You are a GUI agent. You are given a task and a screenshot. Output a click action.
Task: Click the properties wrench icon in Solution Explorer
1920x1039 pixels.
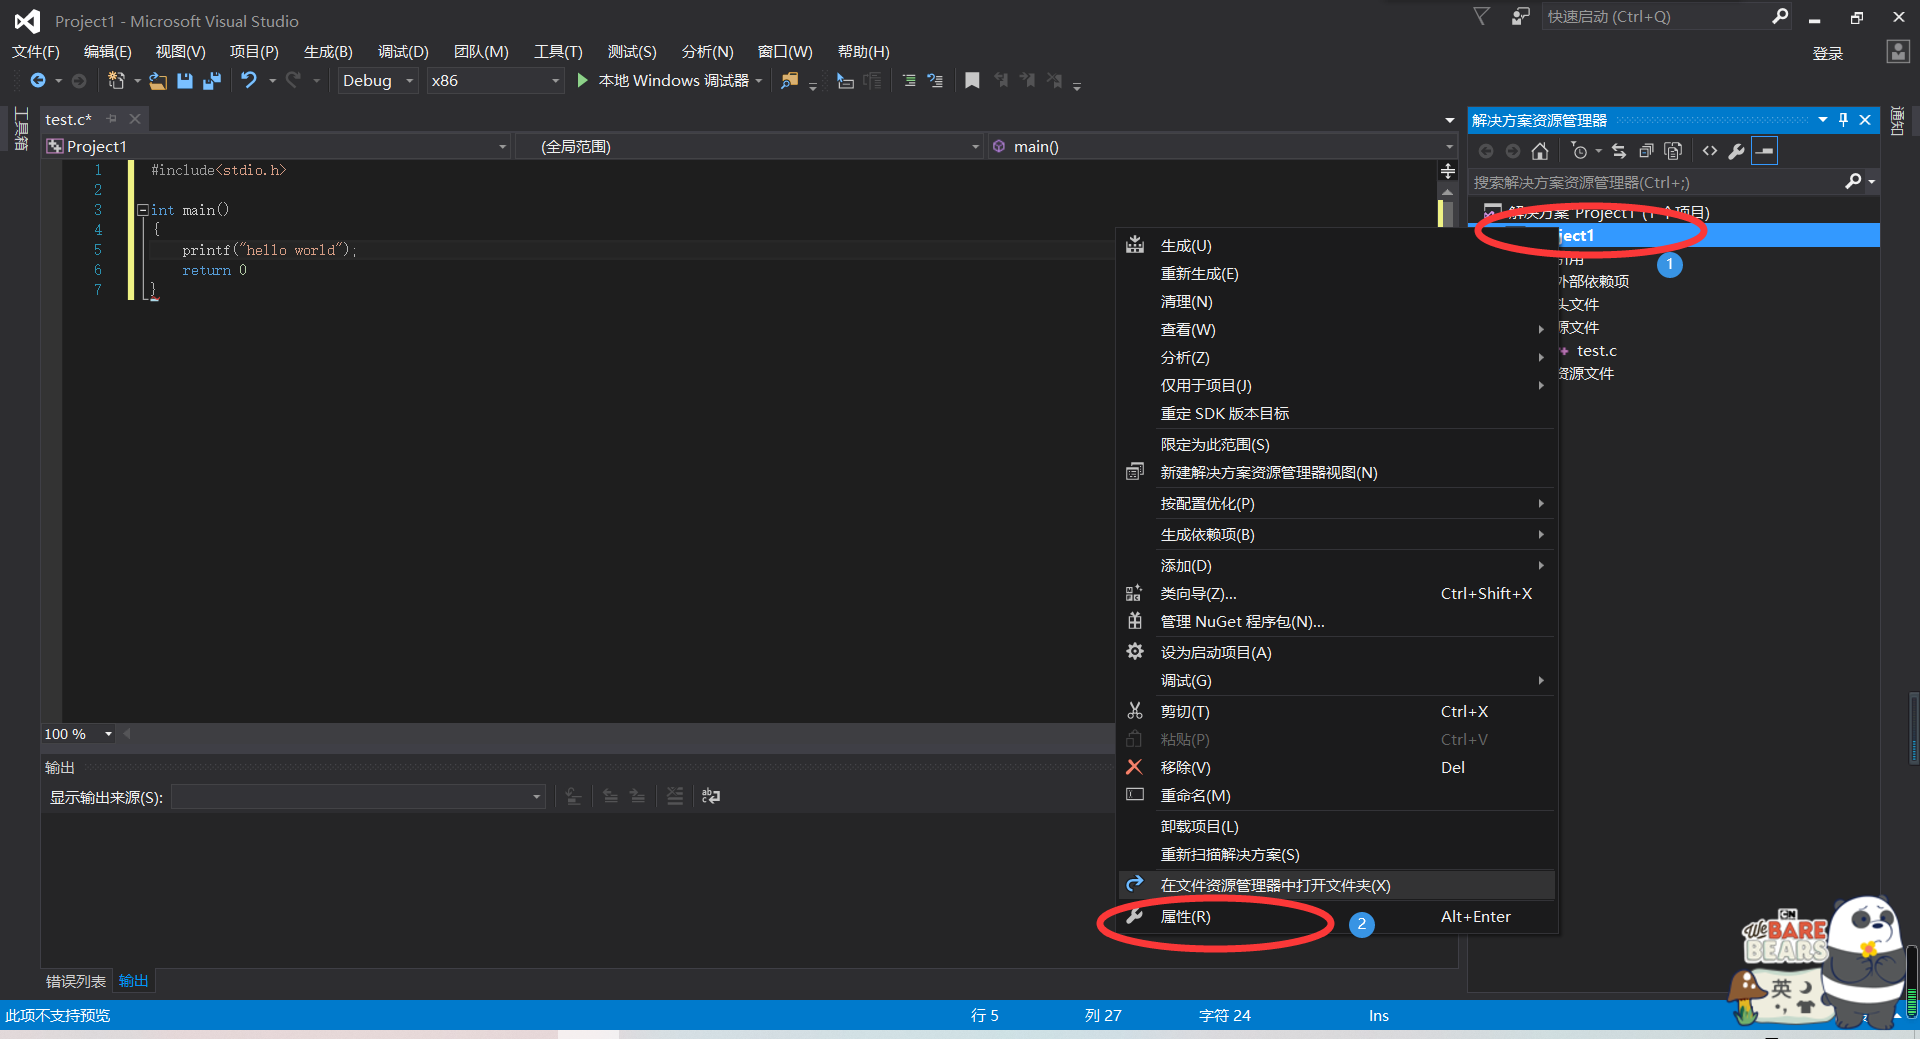(1737, 151)
